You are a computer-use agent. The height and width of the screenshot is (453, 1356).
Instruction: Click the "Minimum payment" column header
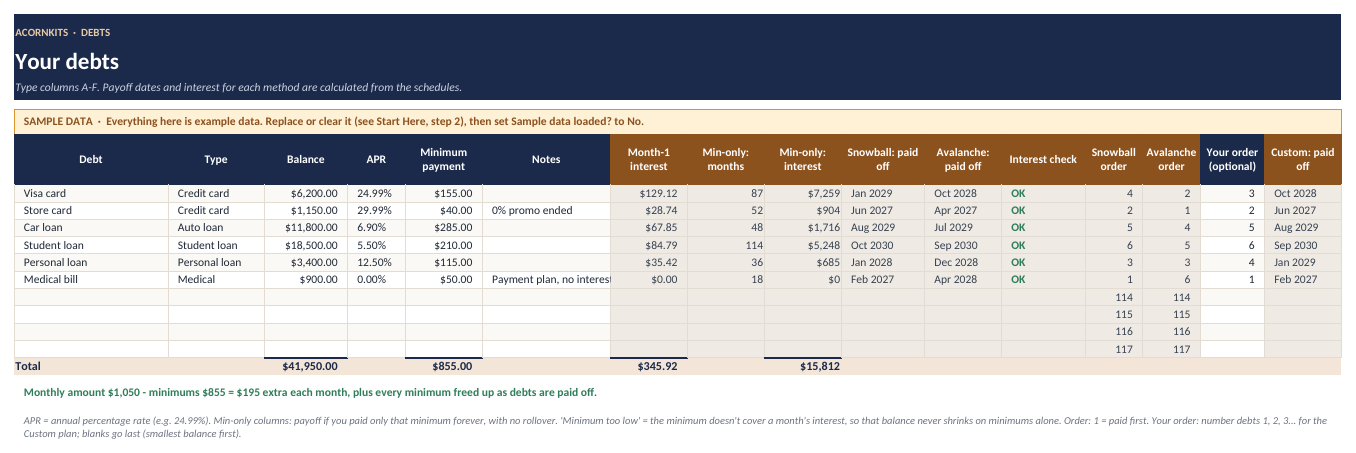pos(444,159)
